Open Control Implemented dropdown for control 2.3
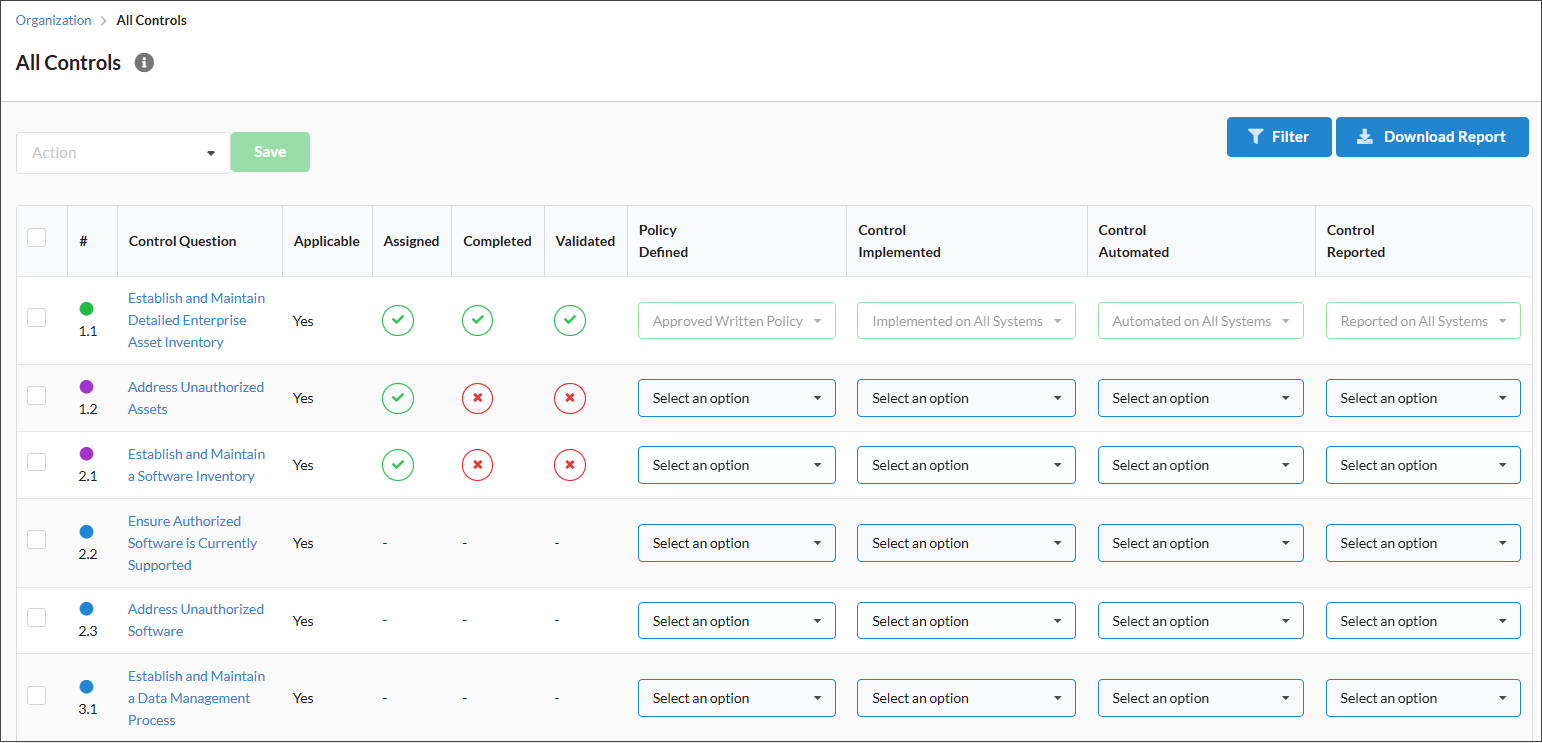 click(966, 621)
